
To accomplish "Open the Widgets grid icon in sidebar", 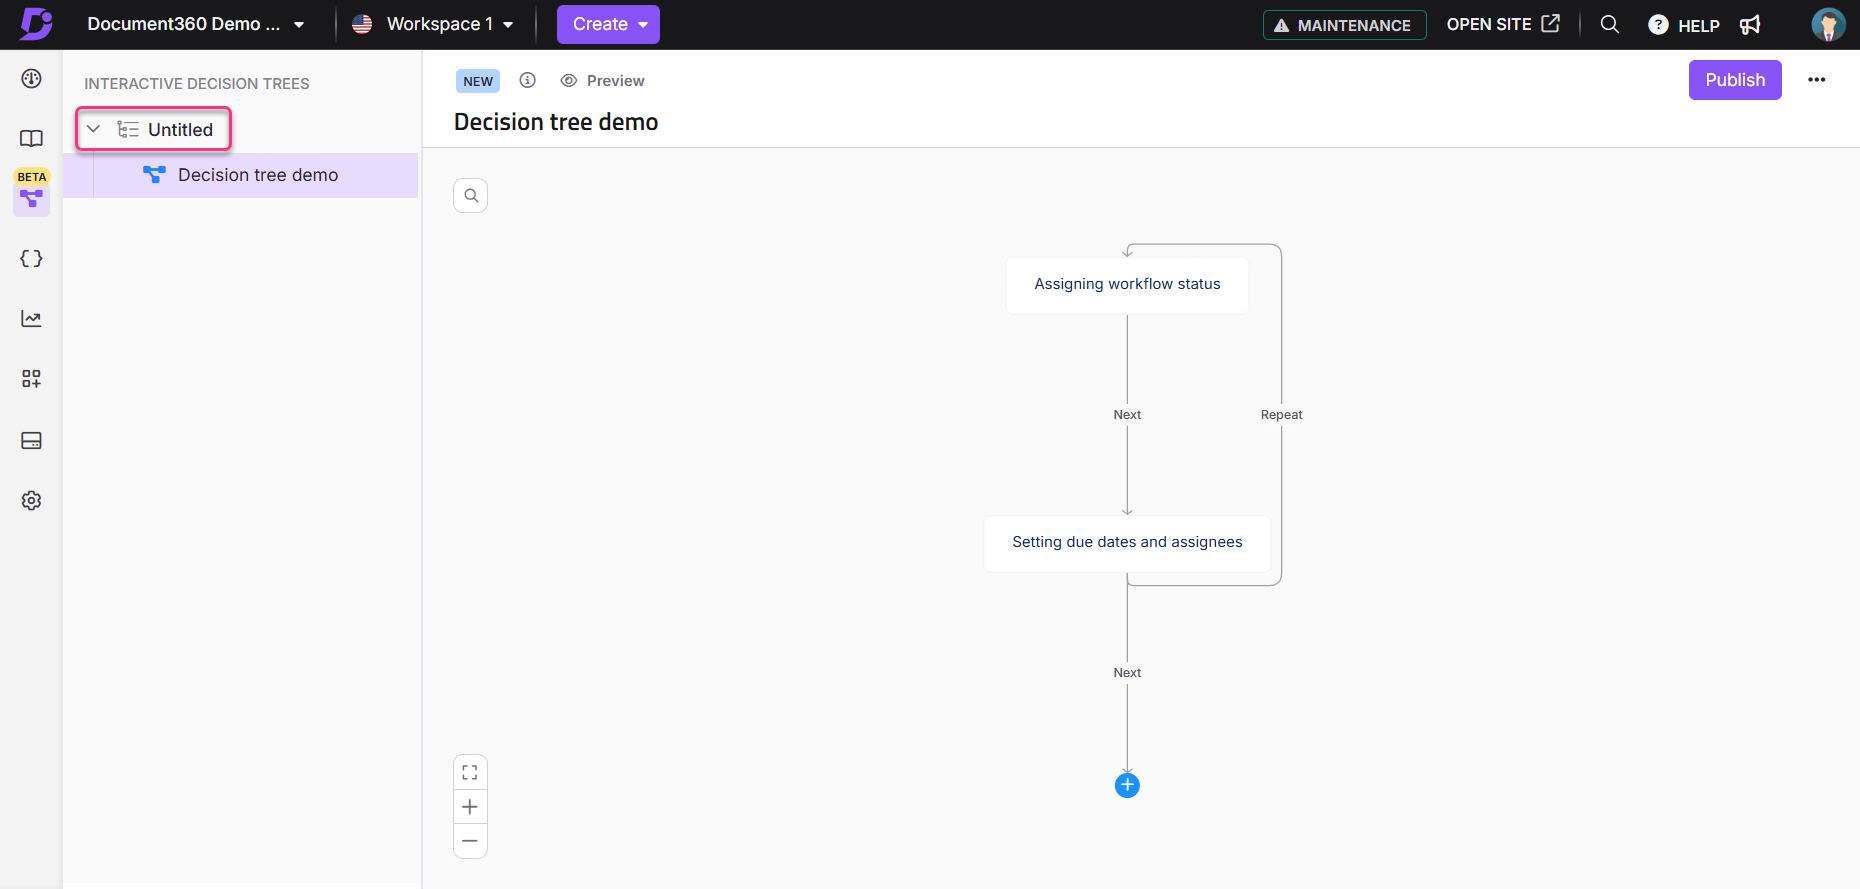I will (32, 379).
